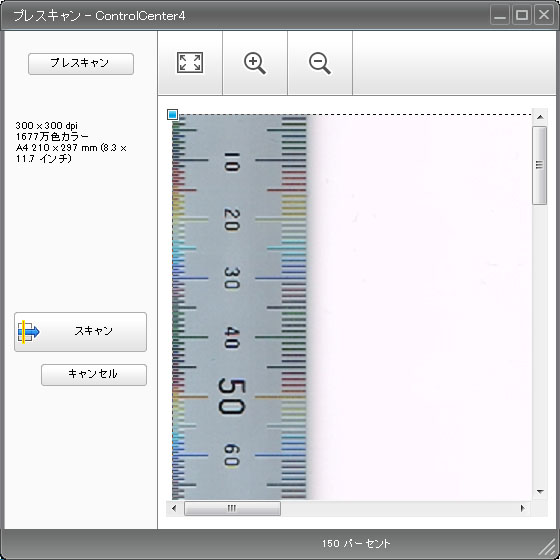Click the キャンセル button
560x560 pixels.
tap(94, 375)
